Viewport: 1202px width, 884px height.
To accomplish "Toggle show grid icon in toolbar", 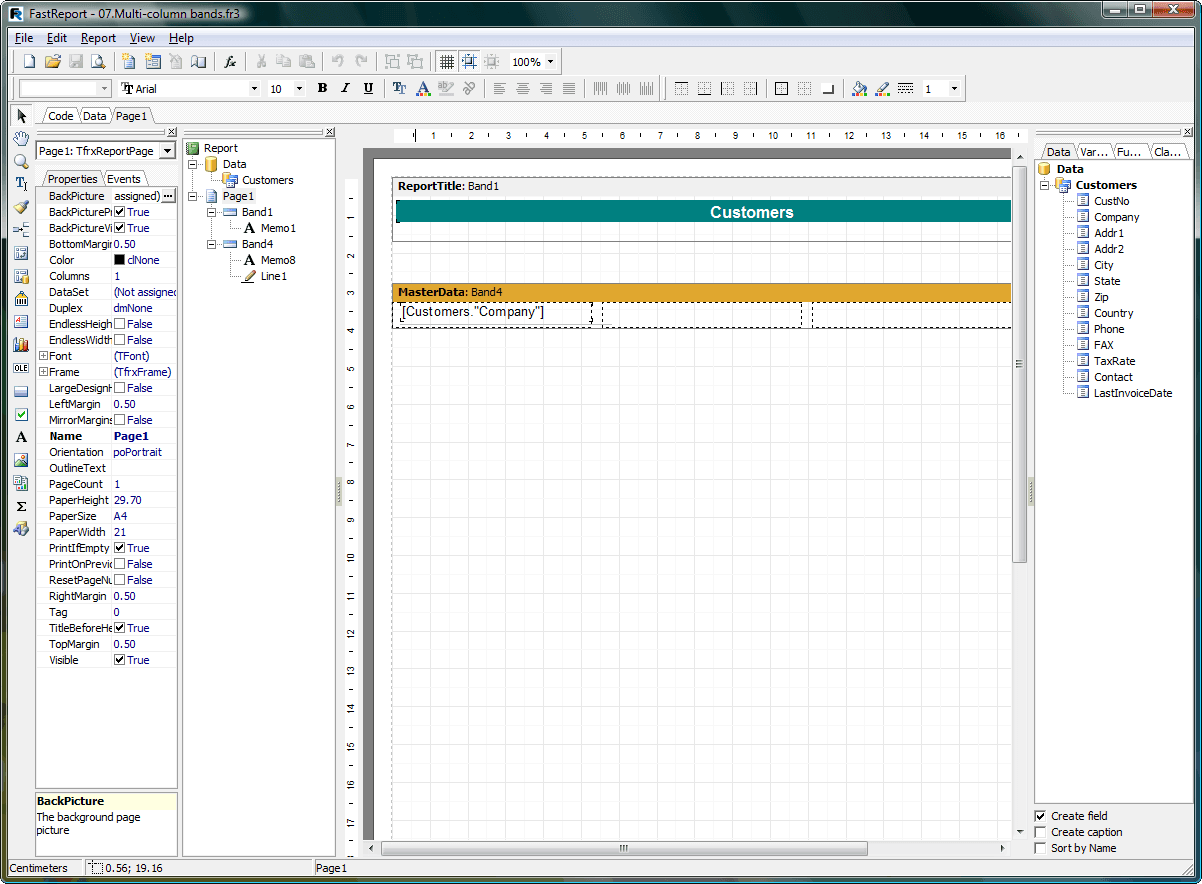I will coord(446,62).
